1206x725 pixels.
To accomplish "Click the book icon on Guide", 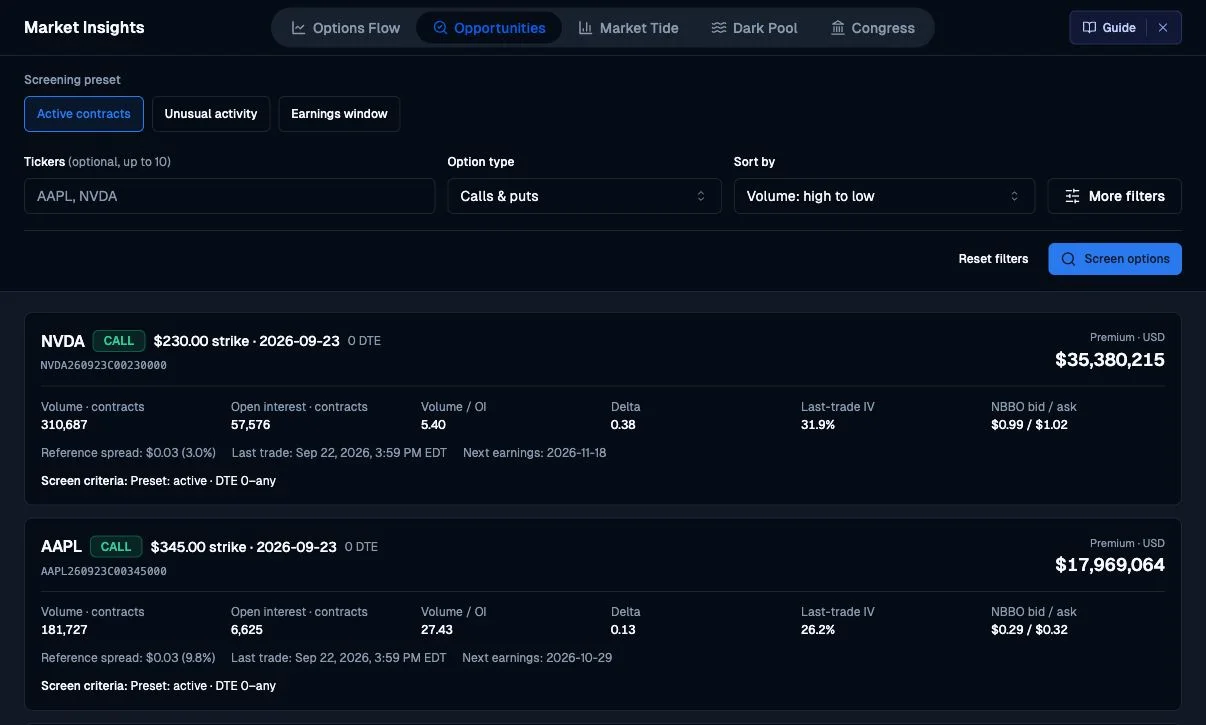I will [1089, 28].
